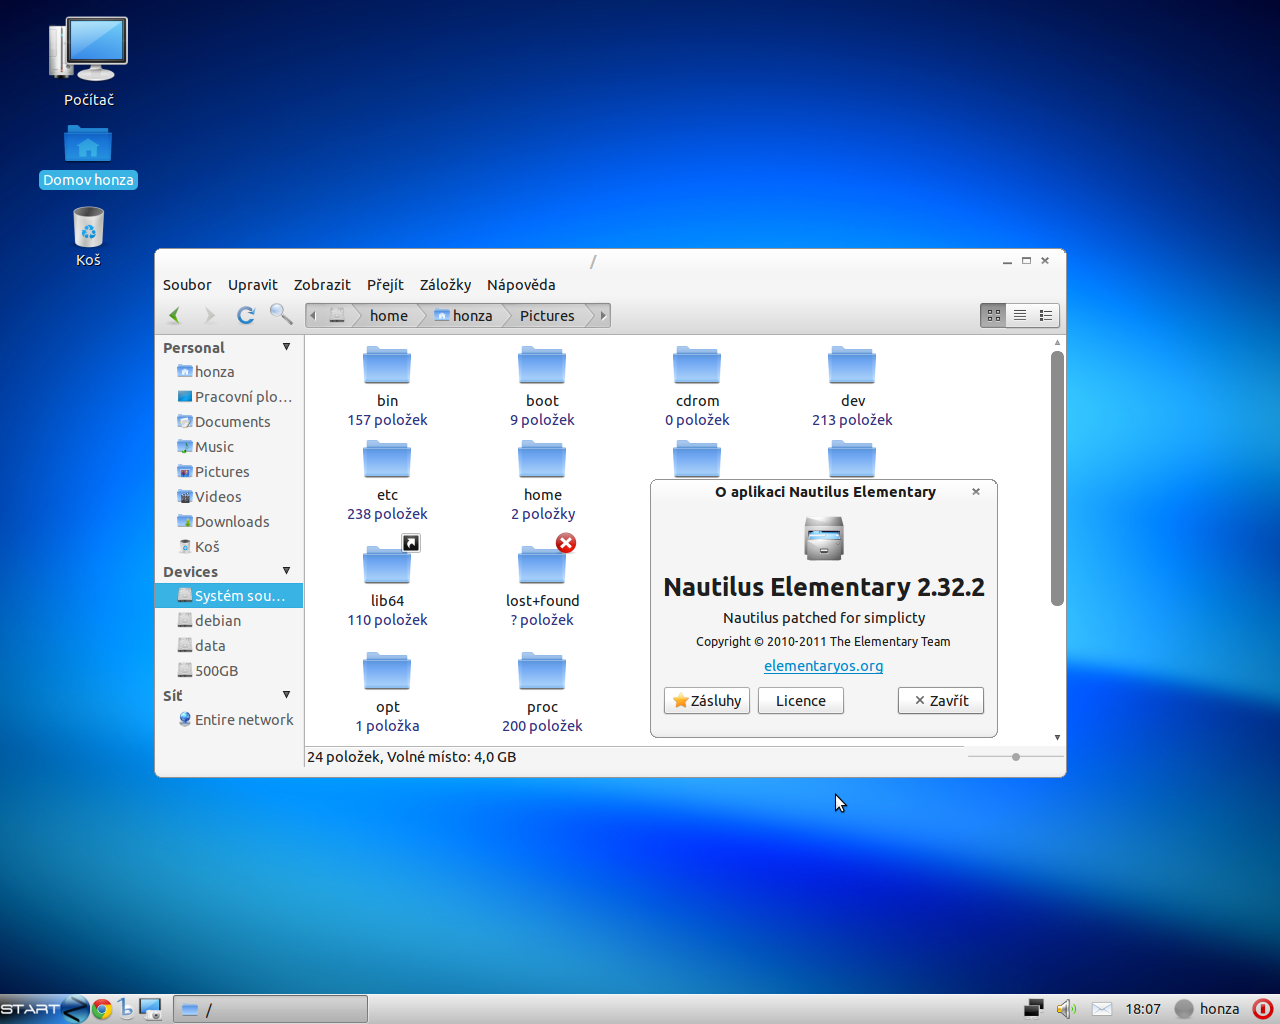Open Entire network in sidebar
The height and width of the screenshot is (1024, 1280).
[229, 720]
